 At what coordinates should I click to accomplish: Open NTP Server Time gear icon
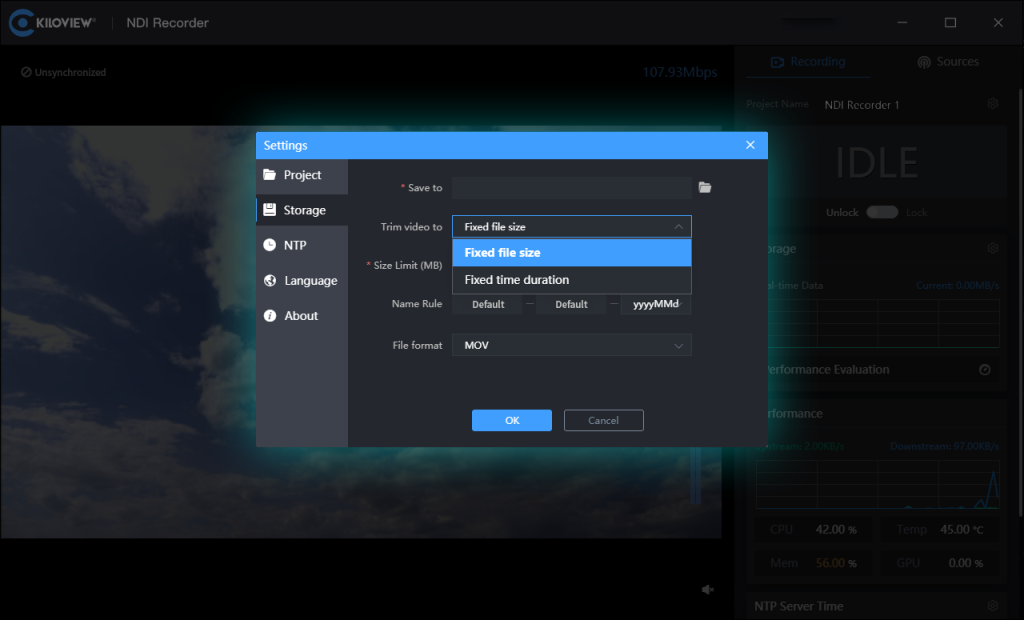coord(992,605)
